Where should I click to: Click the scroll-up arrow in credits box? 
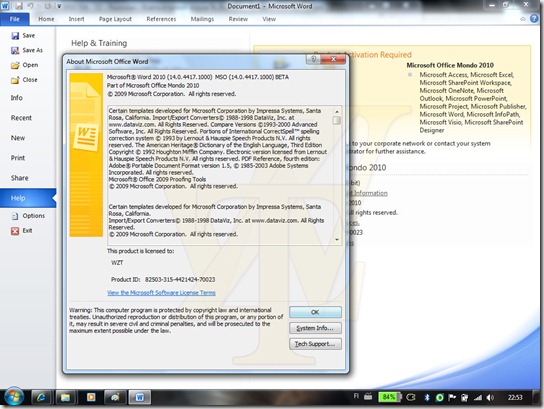(x=337, y=112)
